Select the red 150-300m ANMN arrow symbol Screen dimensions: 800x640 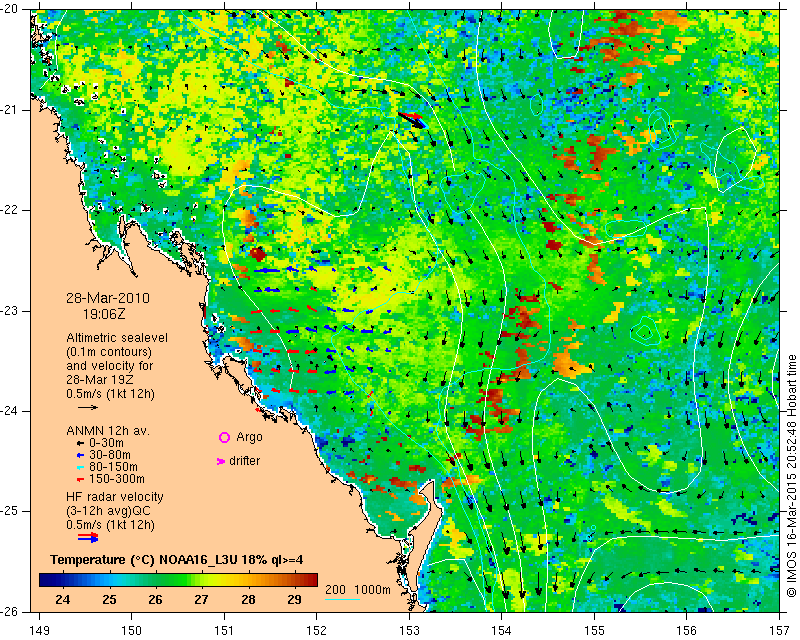(80, 480)
